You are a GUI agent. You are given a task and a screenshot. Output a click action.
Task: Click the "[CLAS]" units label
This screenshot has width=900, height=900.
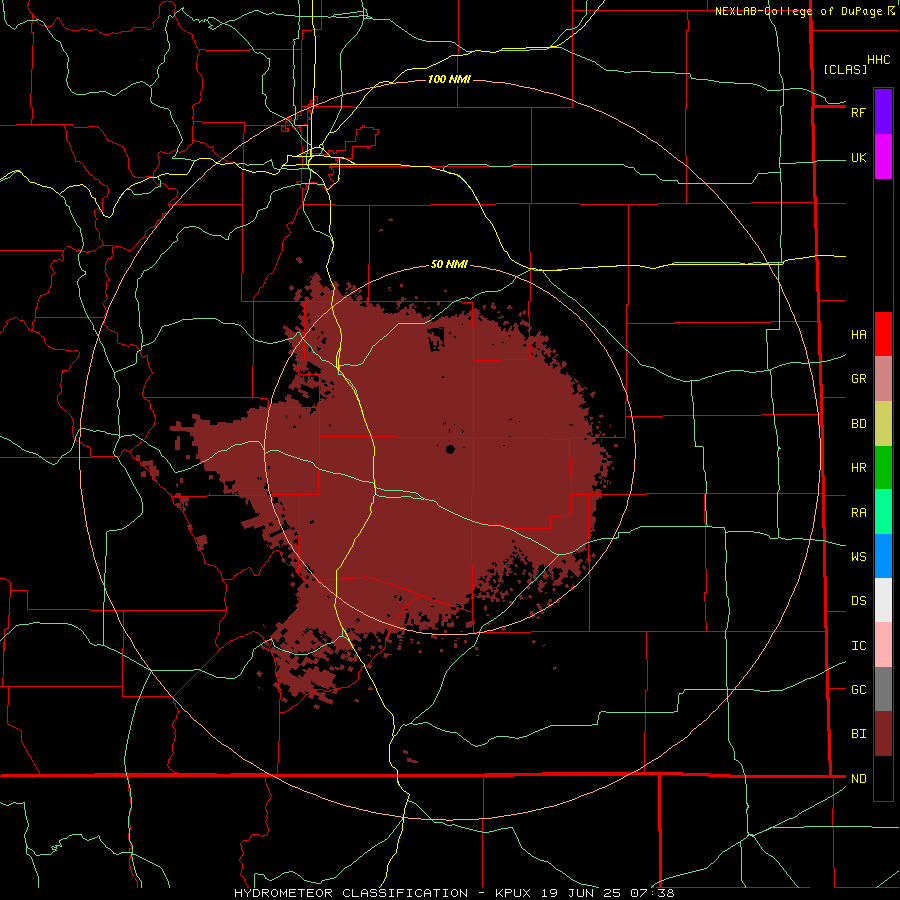[x=845, y=69]
